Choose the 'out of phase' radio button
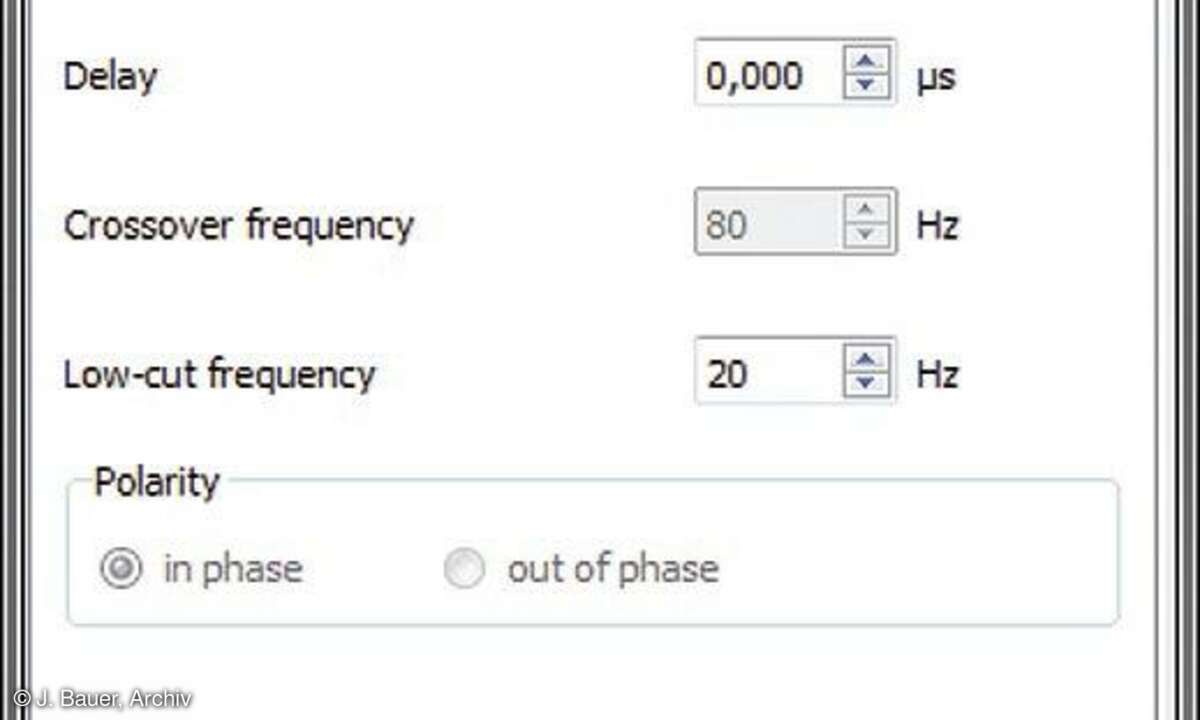 click(x=464, y=570)
